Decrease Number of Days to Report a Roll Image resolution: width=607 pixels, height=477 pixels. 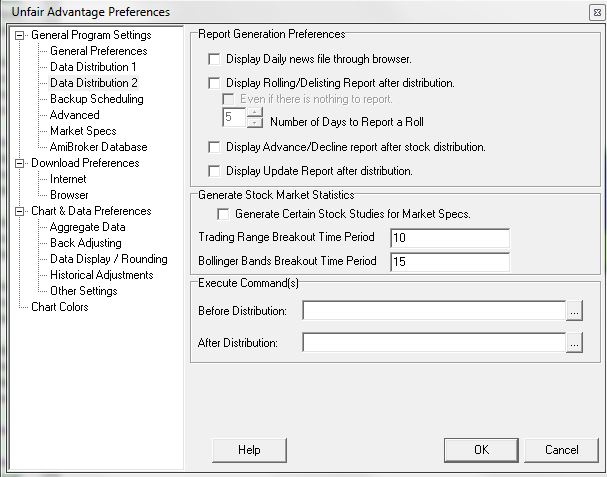click(254, 122)
